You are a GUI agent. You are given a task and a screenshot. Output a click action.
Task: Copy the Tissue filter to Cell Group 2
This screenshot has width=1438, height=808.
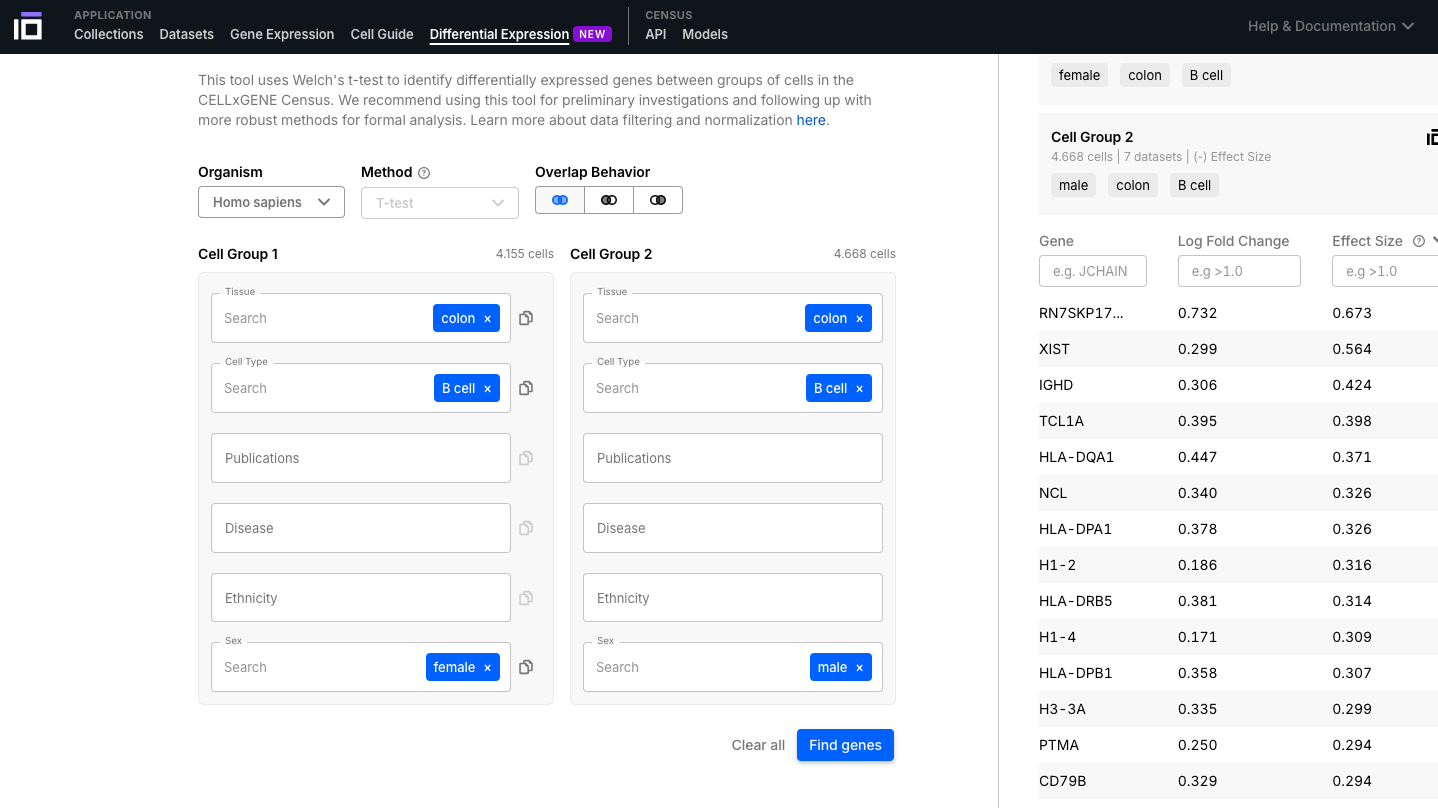pos(526,318)
